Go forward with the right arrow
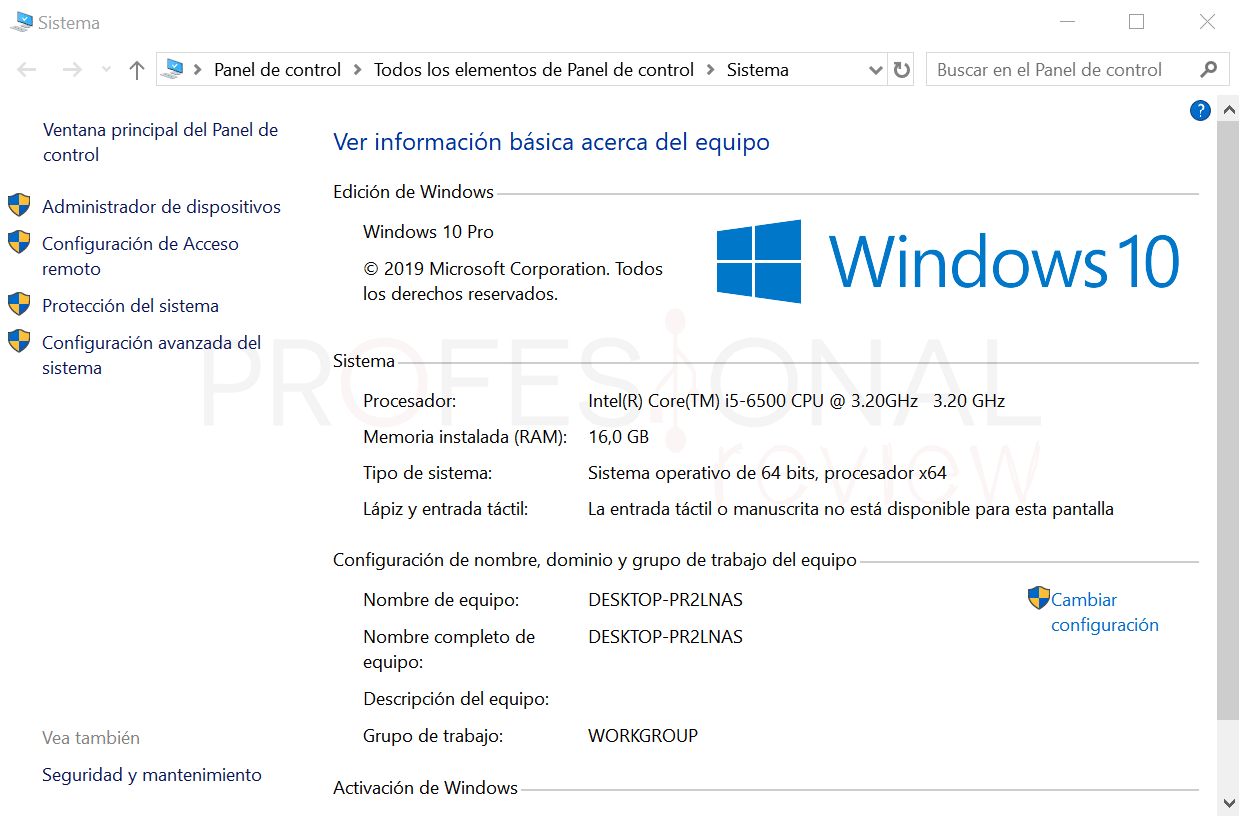Viewport: 1239px width, 816px height. (x=72, y=70)
